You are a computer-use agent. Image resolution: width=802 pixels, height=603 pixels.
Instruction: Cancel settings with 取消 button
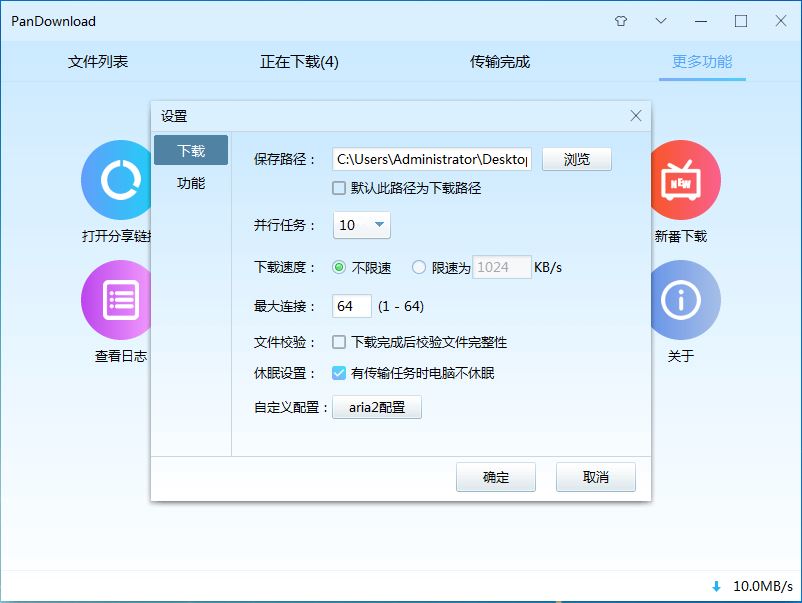pyautogui.click(x=596, y=477)
